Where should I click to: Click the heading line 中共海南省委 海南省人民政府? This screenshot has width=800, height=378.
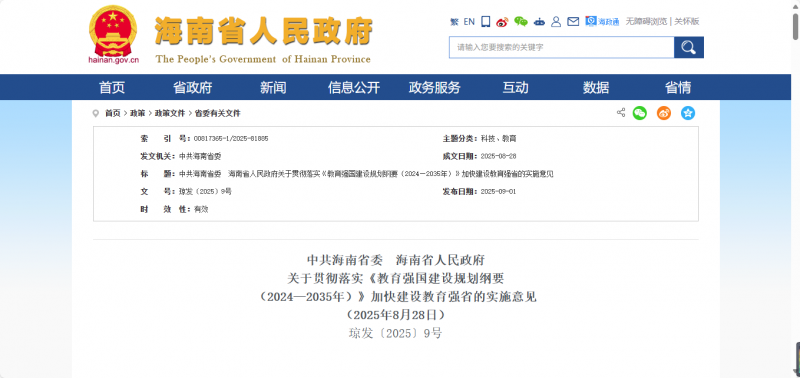pyautogui.click(x=395, y=259)
